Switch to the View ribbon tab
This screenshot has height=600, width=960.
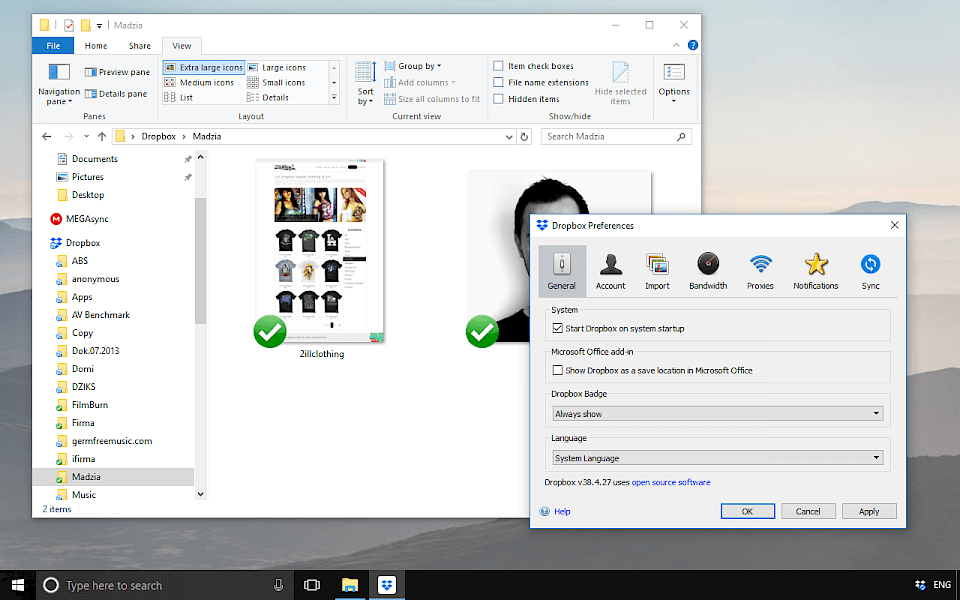182,45
